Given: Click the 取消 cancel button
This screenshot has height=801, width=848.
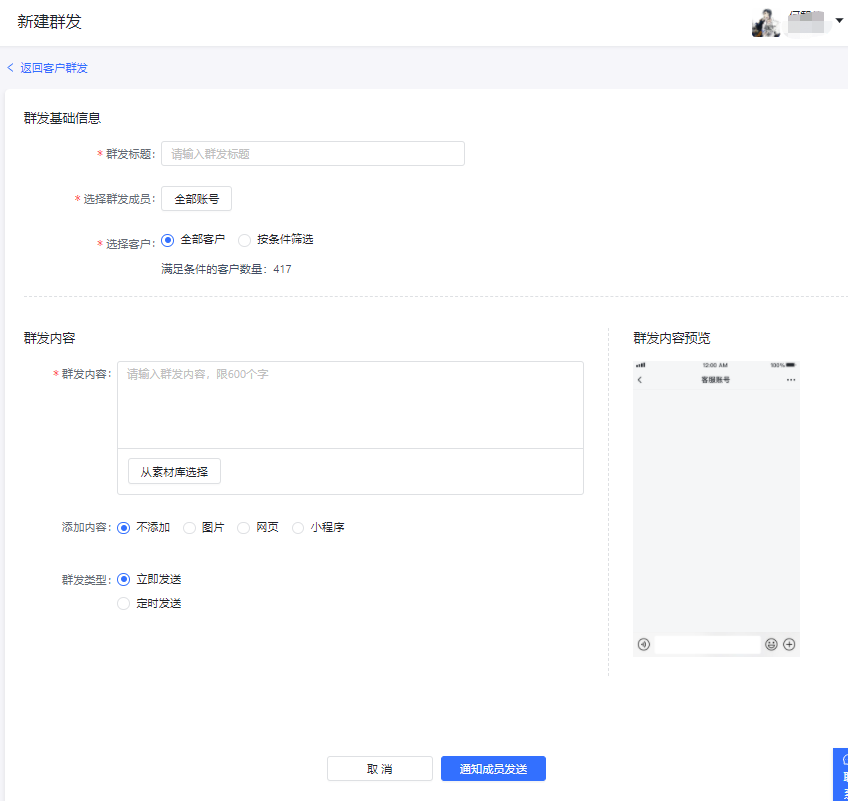Looking at the screenshot, I should 379,769.
